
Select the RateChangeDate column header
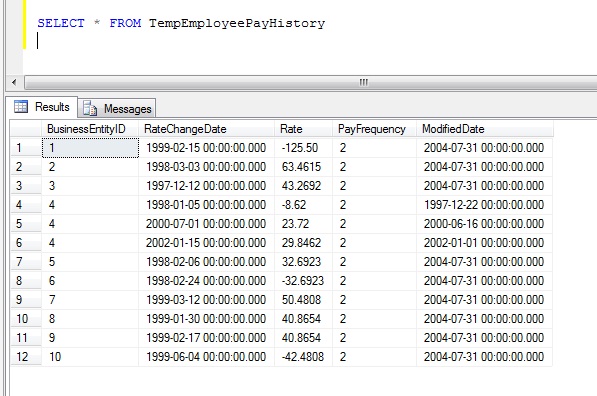206,129
